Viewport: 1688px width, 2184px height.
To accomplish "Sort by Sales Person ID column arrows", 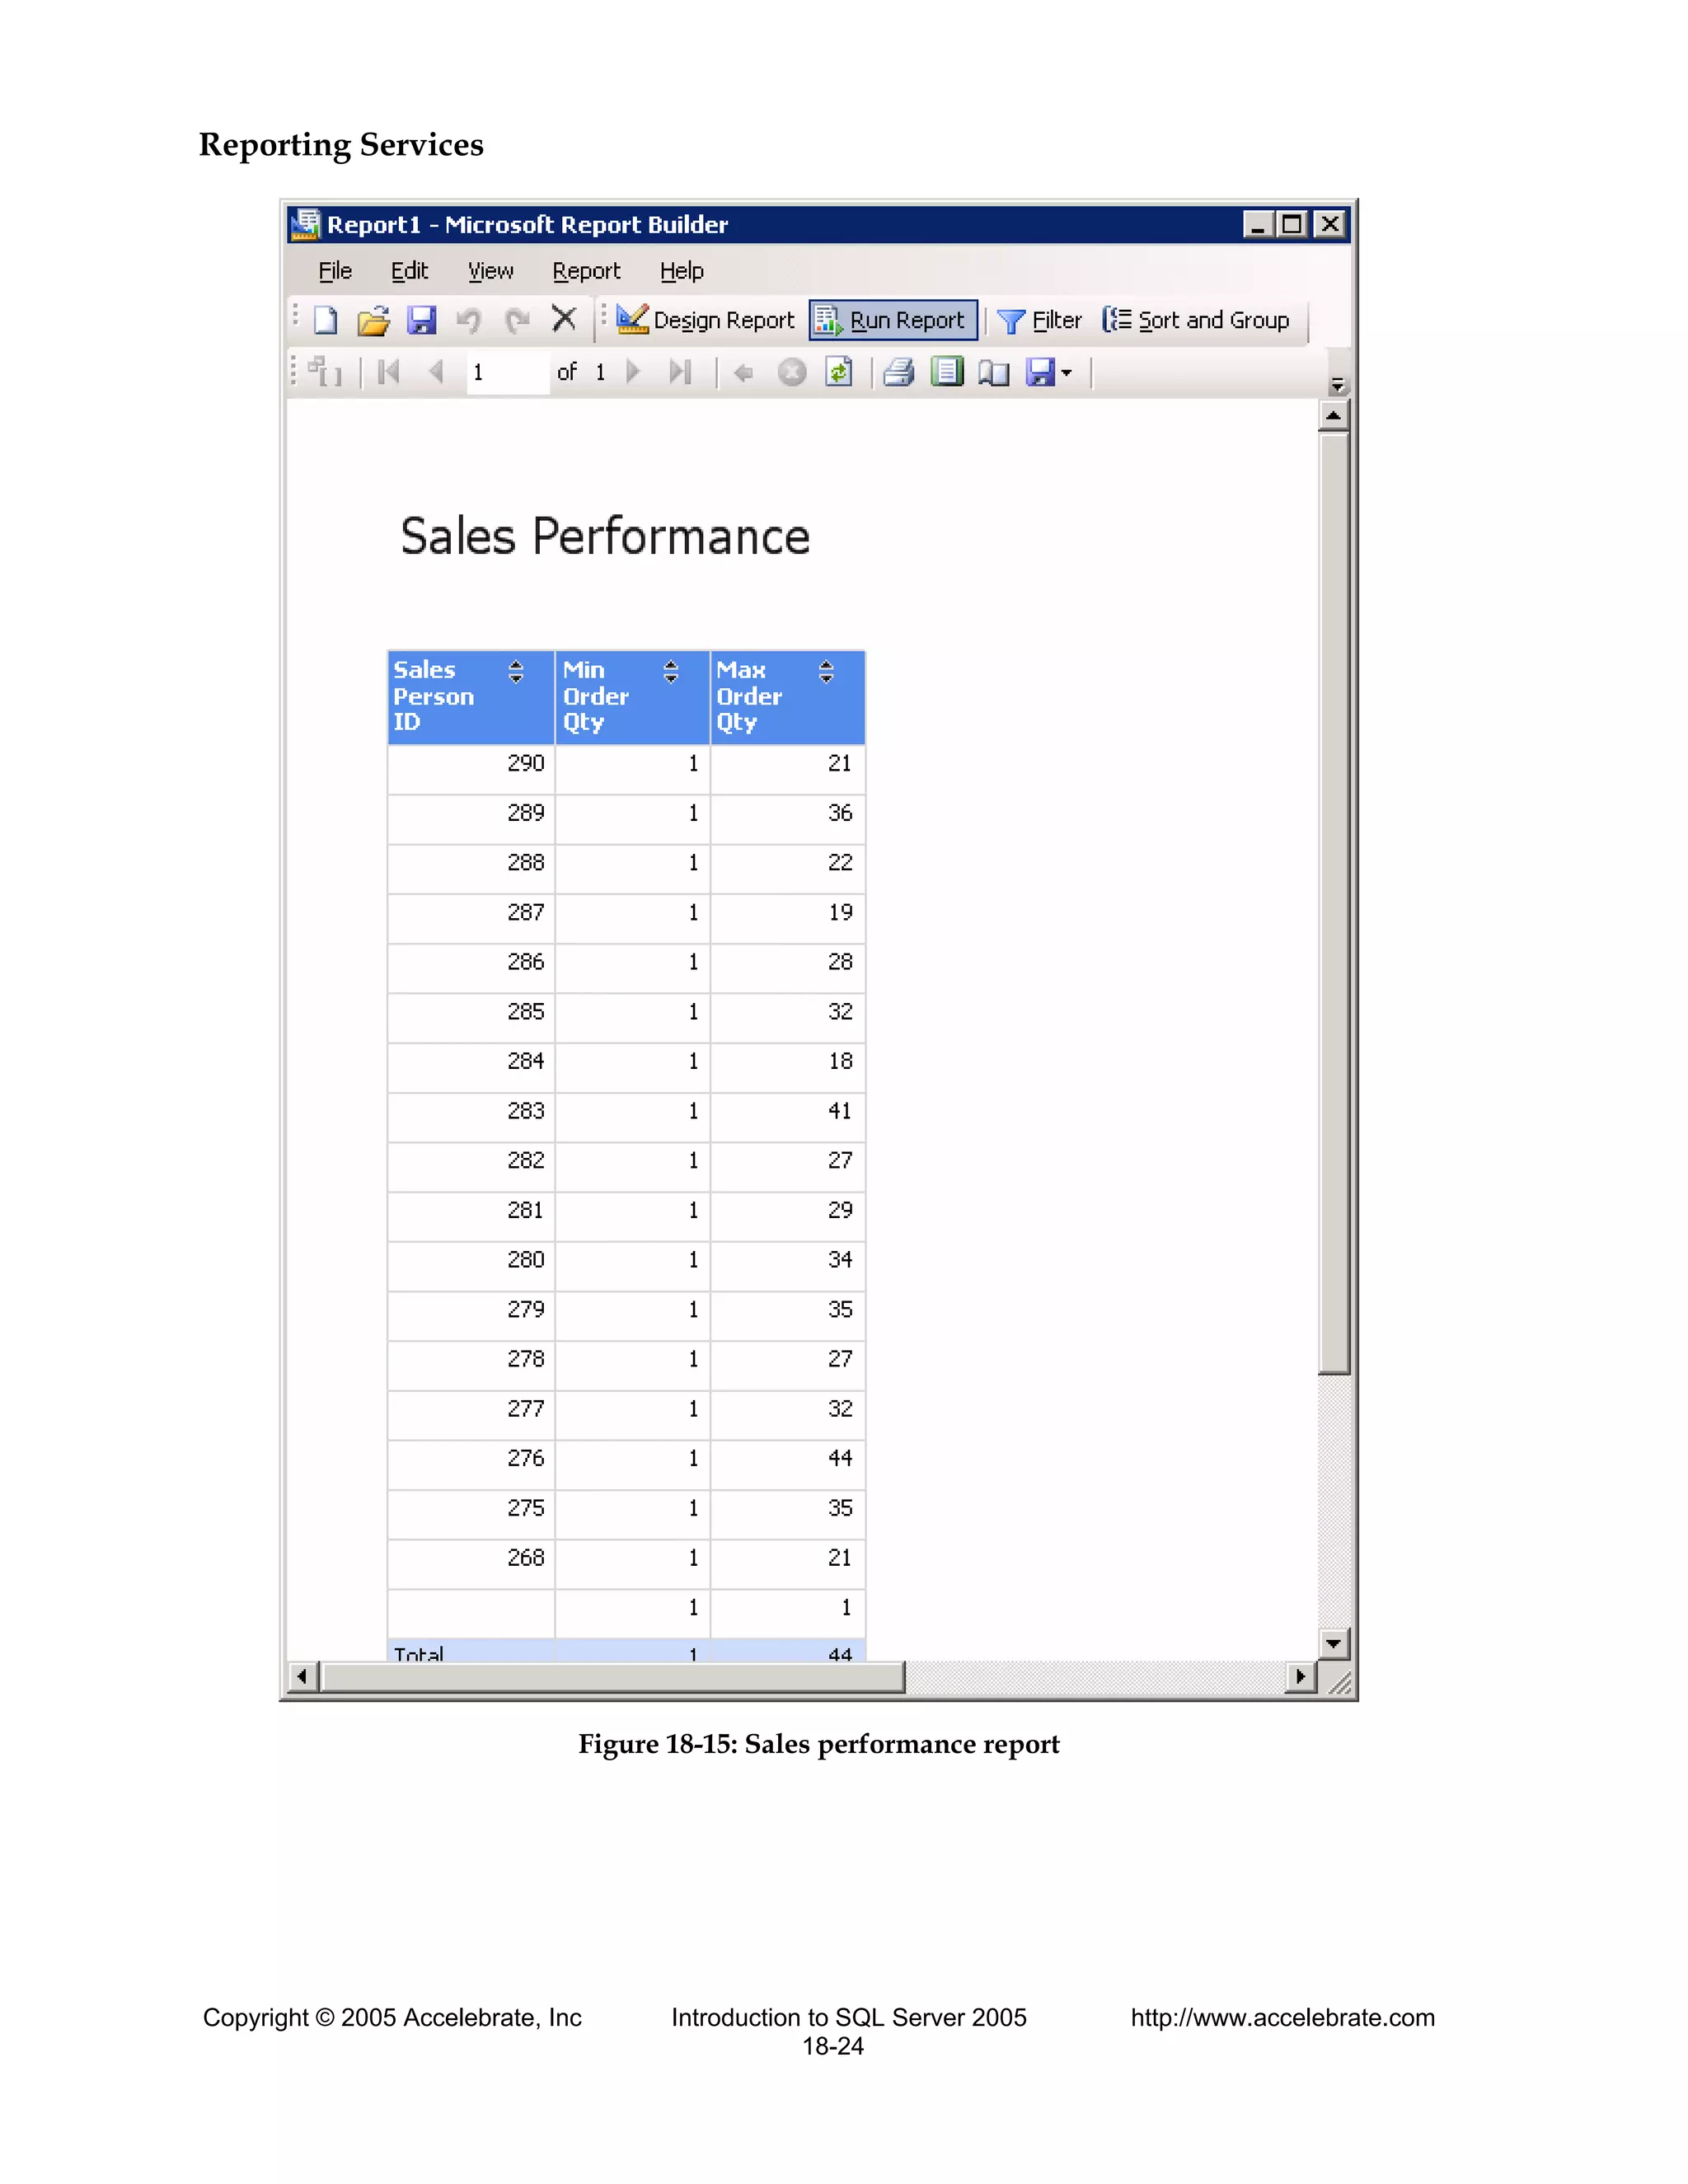I will (x=516, y=671).
